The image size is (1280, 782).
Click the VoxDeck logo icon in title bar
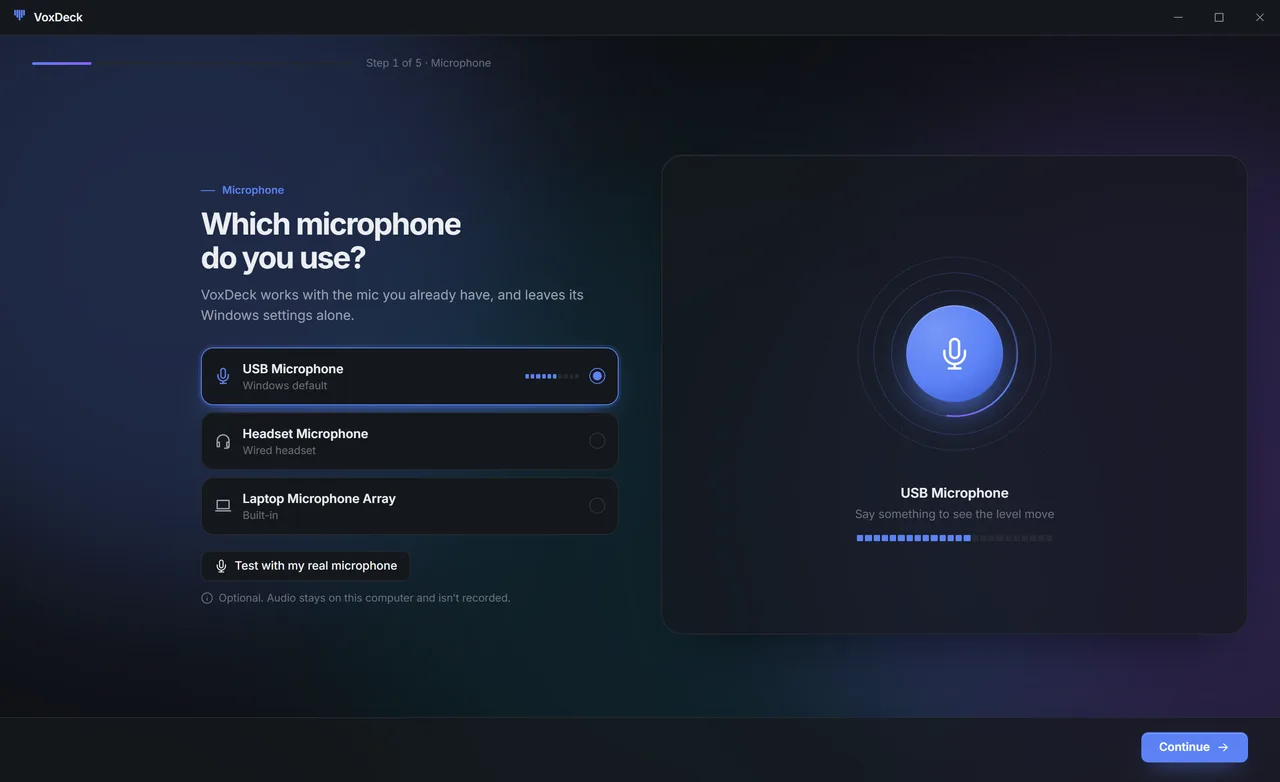19,16
